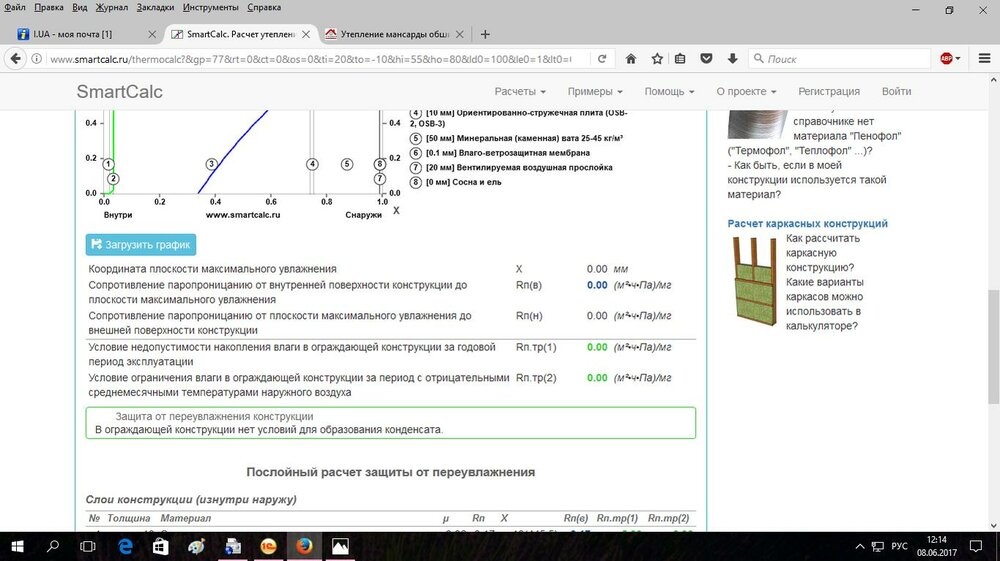
Task: Open Microsoft Edge from the taskbar
Action: 126,546
